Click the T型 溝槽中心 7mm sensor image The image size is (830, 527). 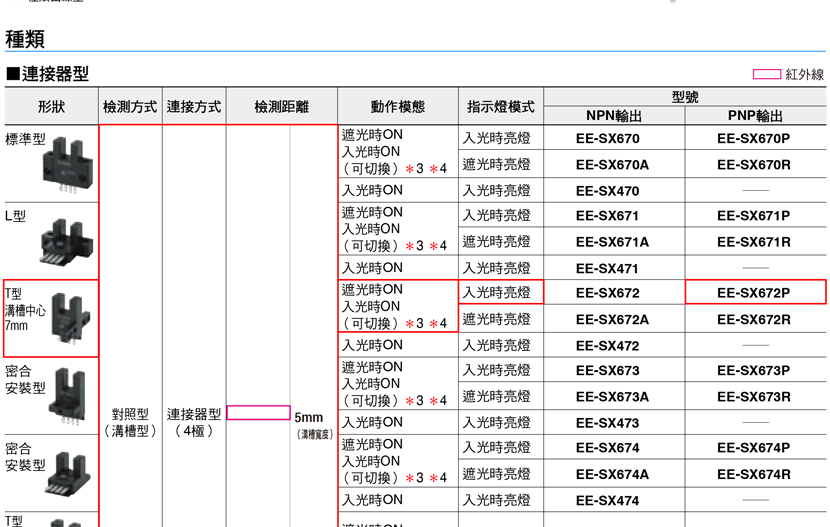pyautogui.click(x=70, y=317)
